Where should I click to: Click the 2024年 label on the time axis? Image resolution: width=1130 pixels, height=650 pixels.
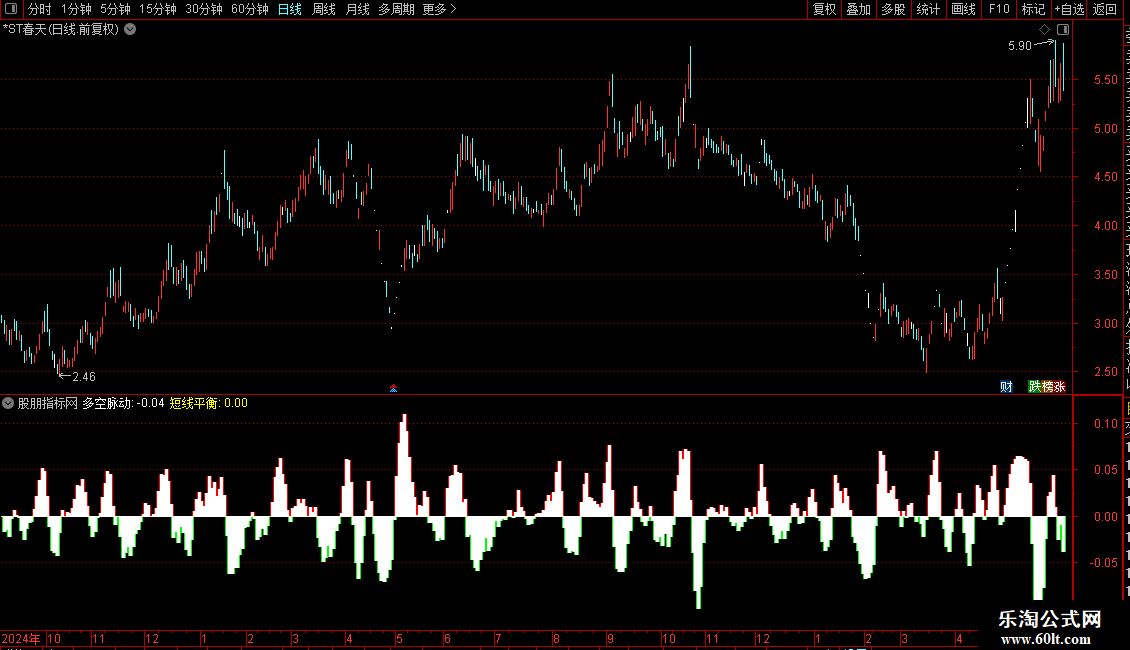click(x=21, y=638)
